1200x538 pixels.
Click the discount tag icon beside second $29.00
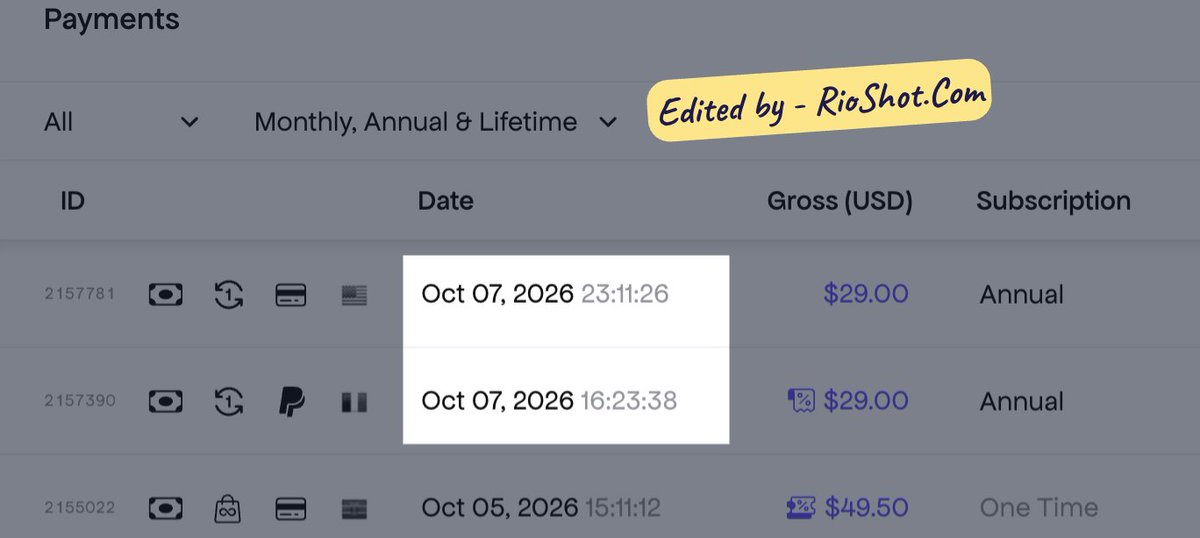[x=801, y=402]
